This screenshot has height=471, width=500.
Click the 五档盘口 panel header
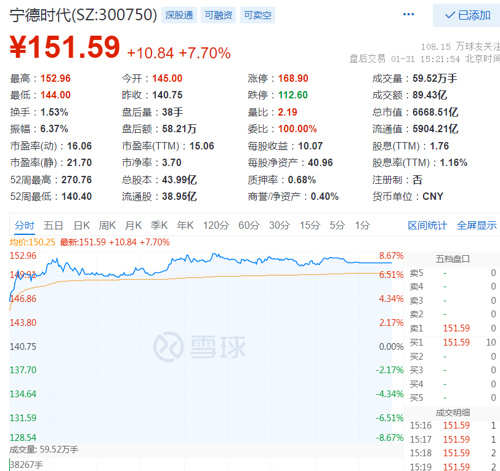[453, 259]
